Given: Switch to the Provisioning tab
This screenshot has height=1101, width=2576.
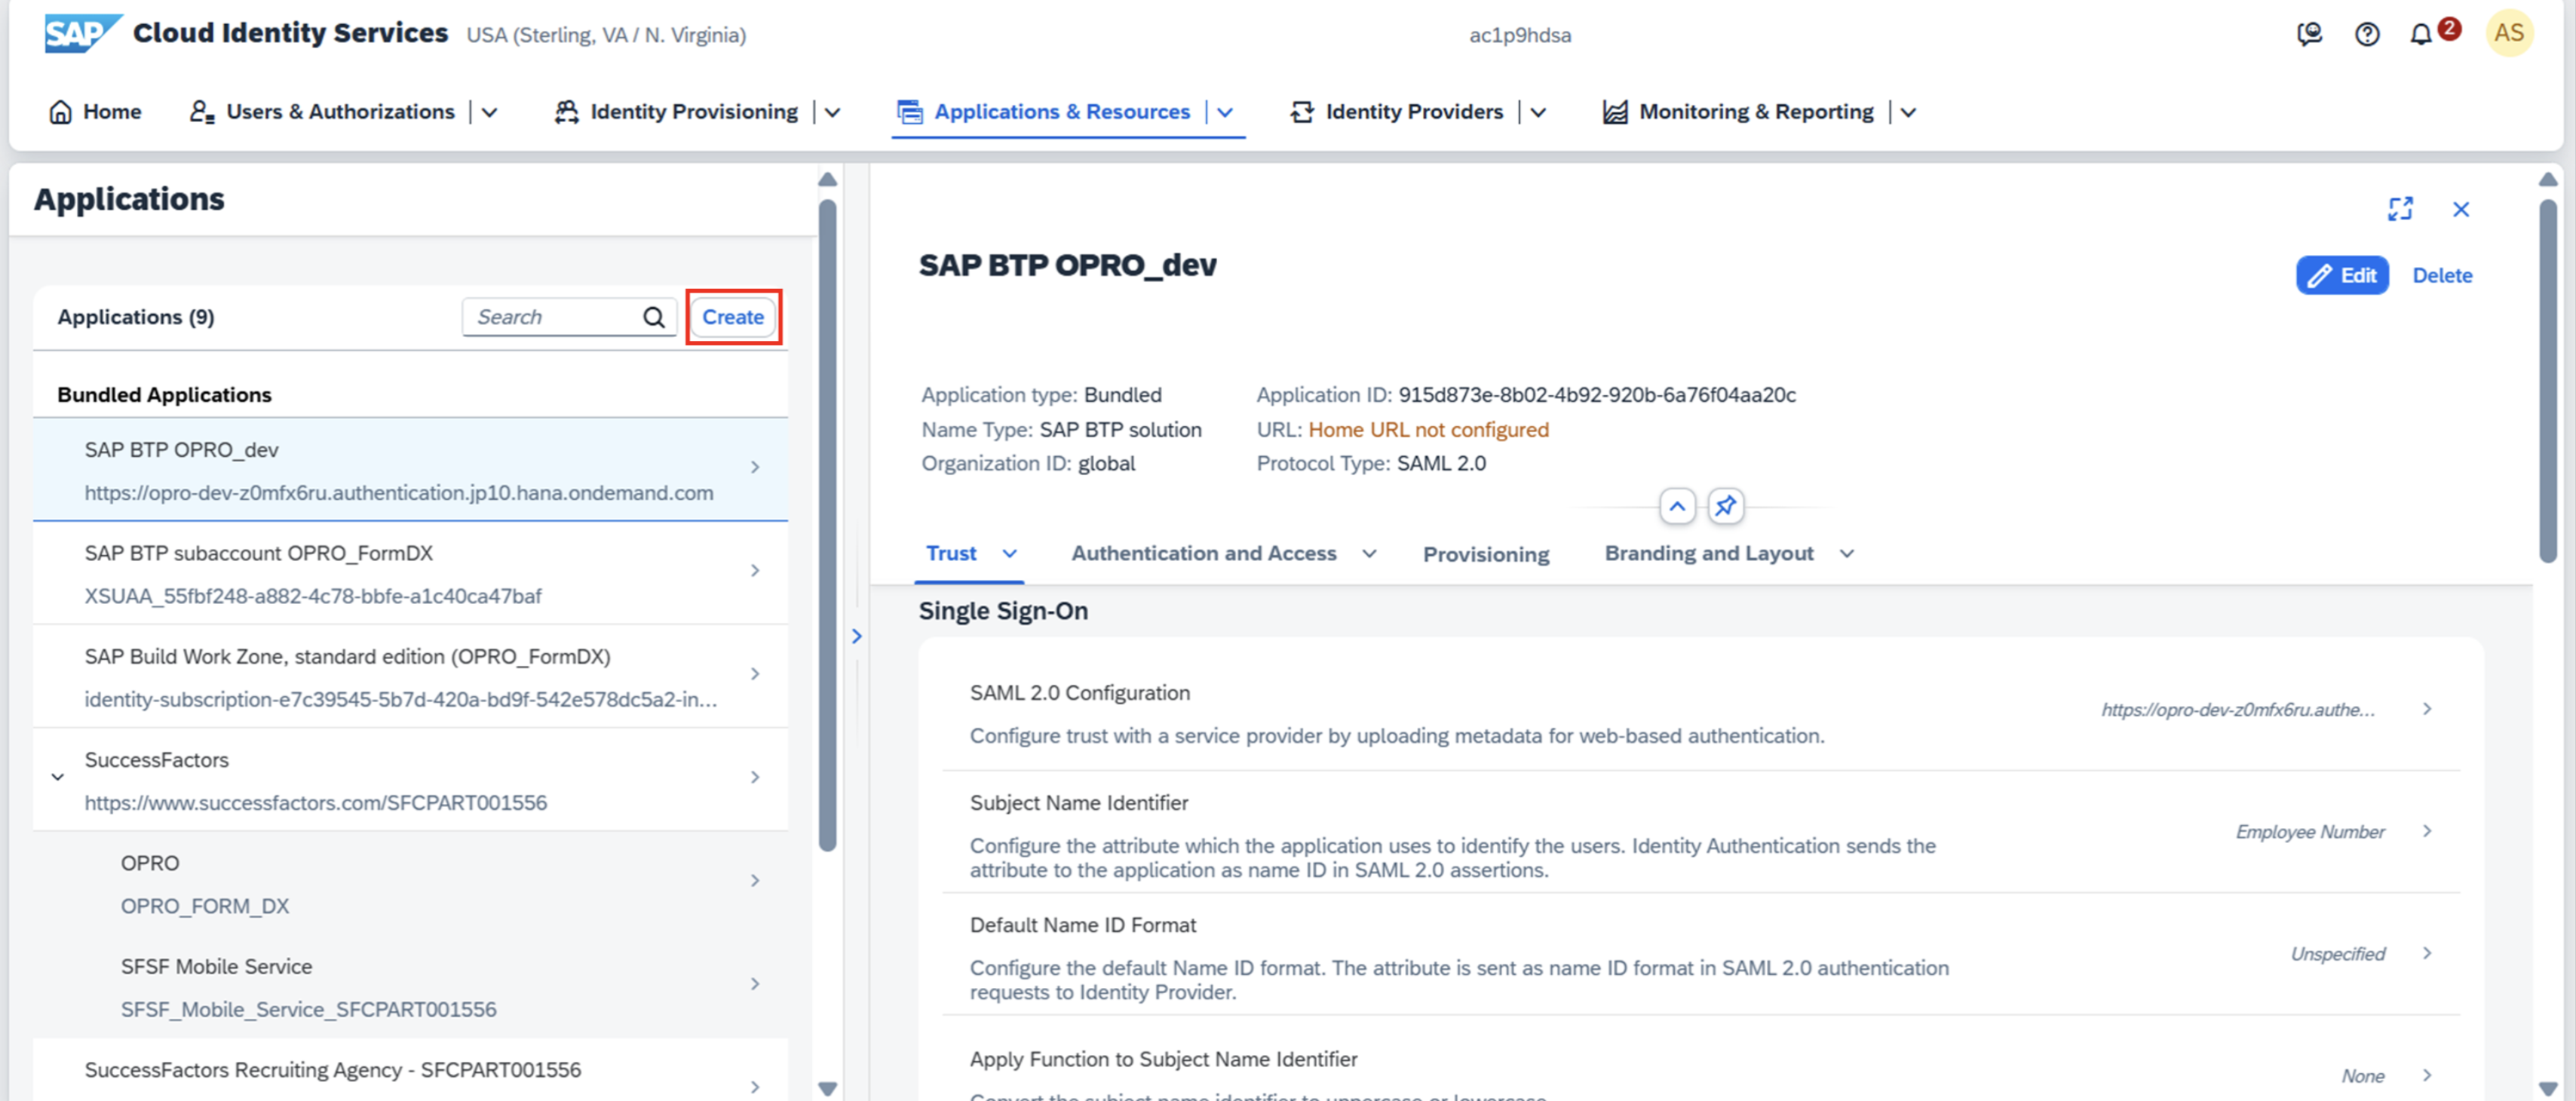Looking at the screenshot, I should 1485,555.
